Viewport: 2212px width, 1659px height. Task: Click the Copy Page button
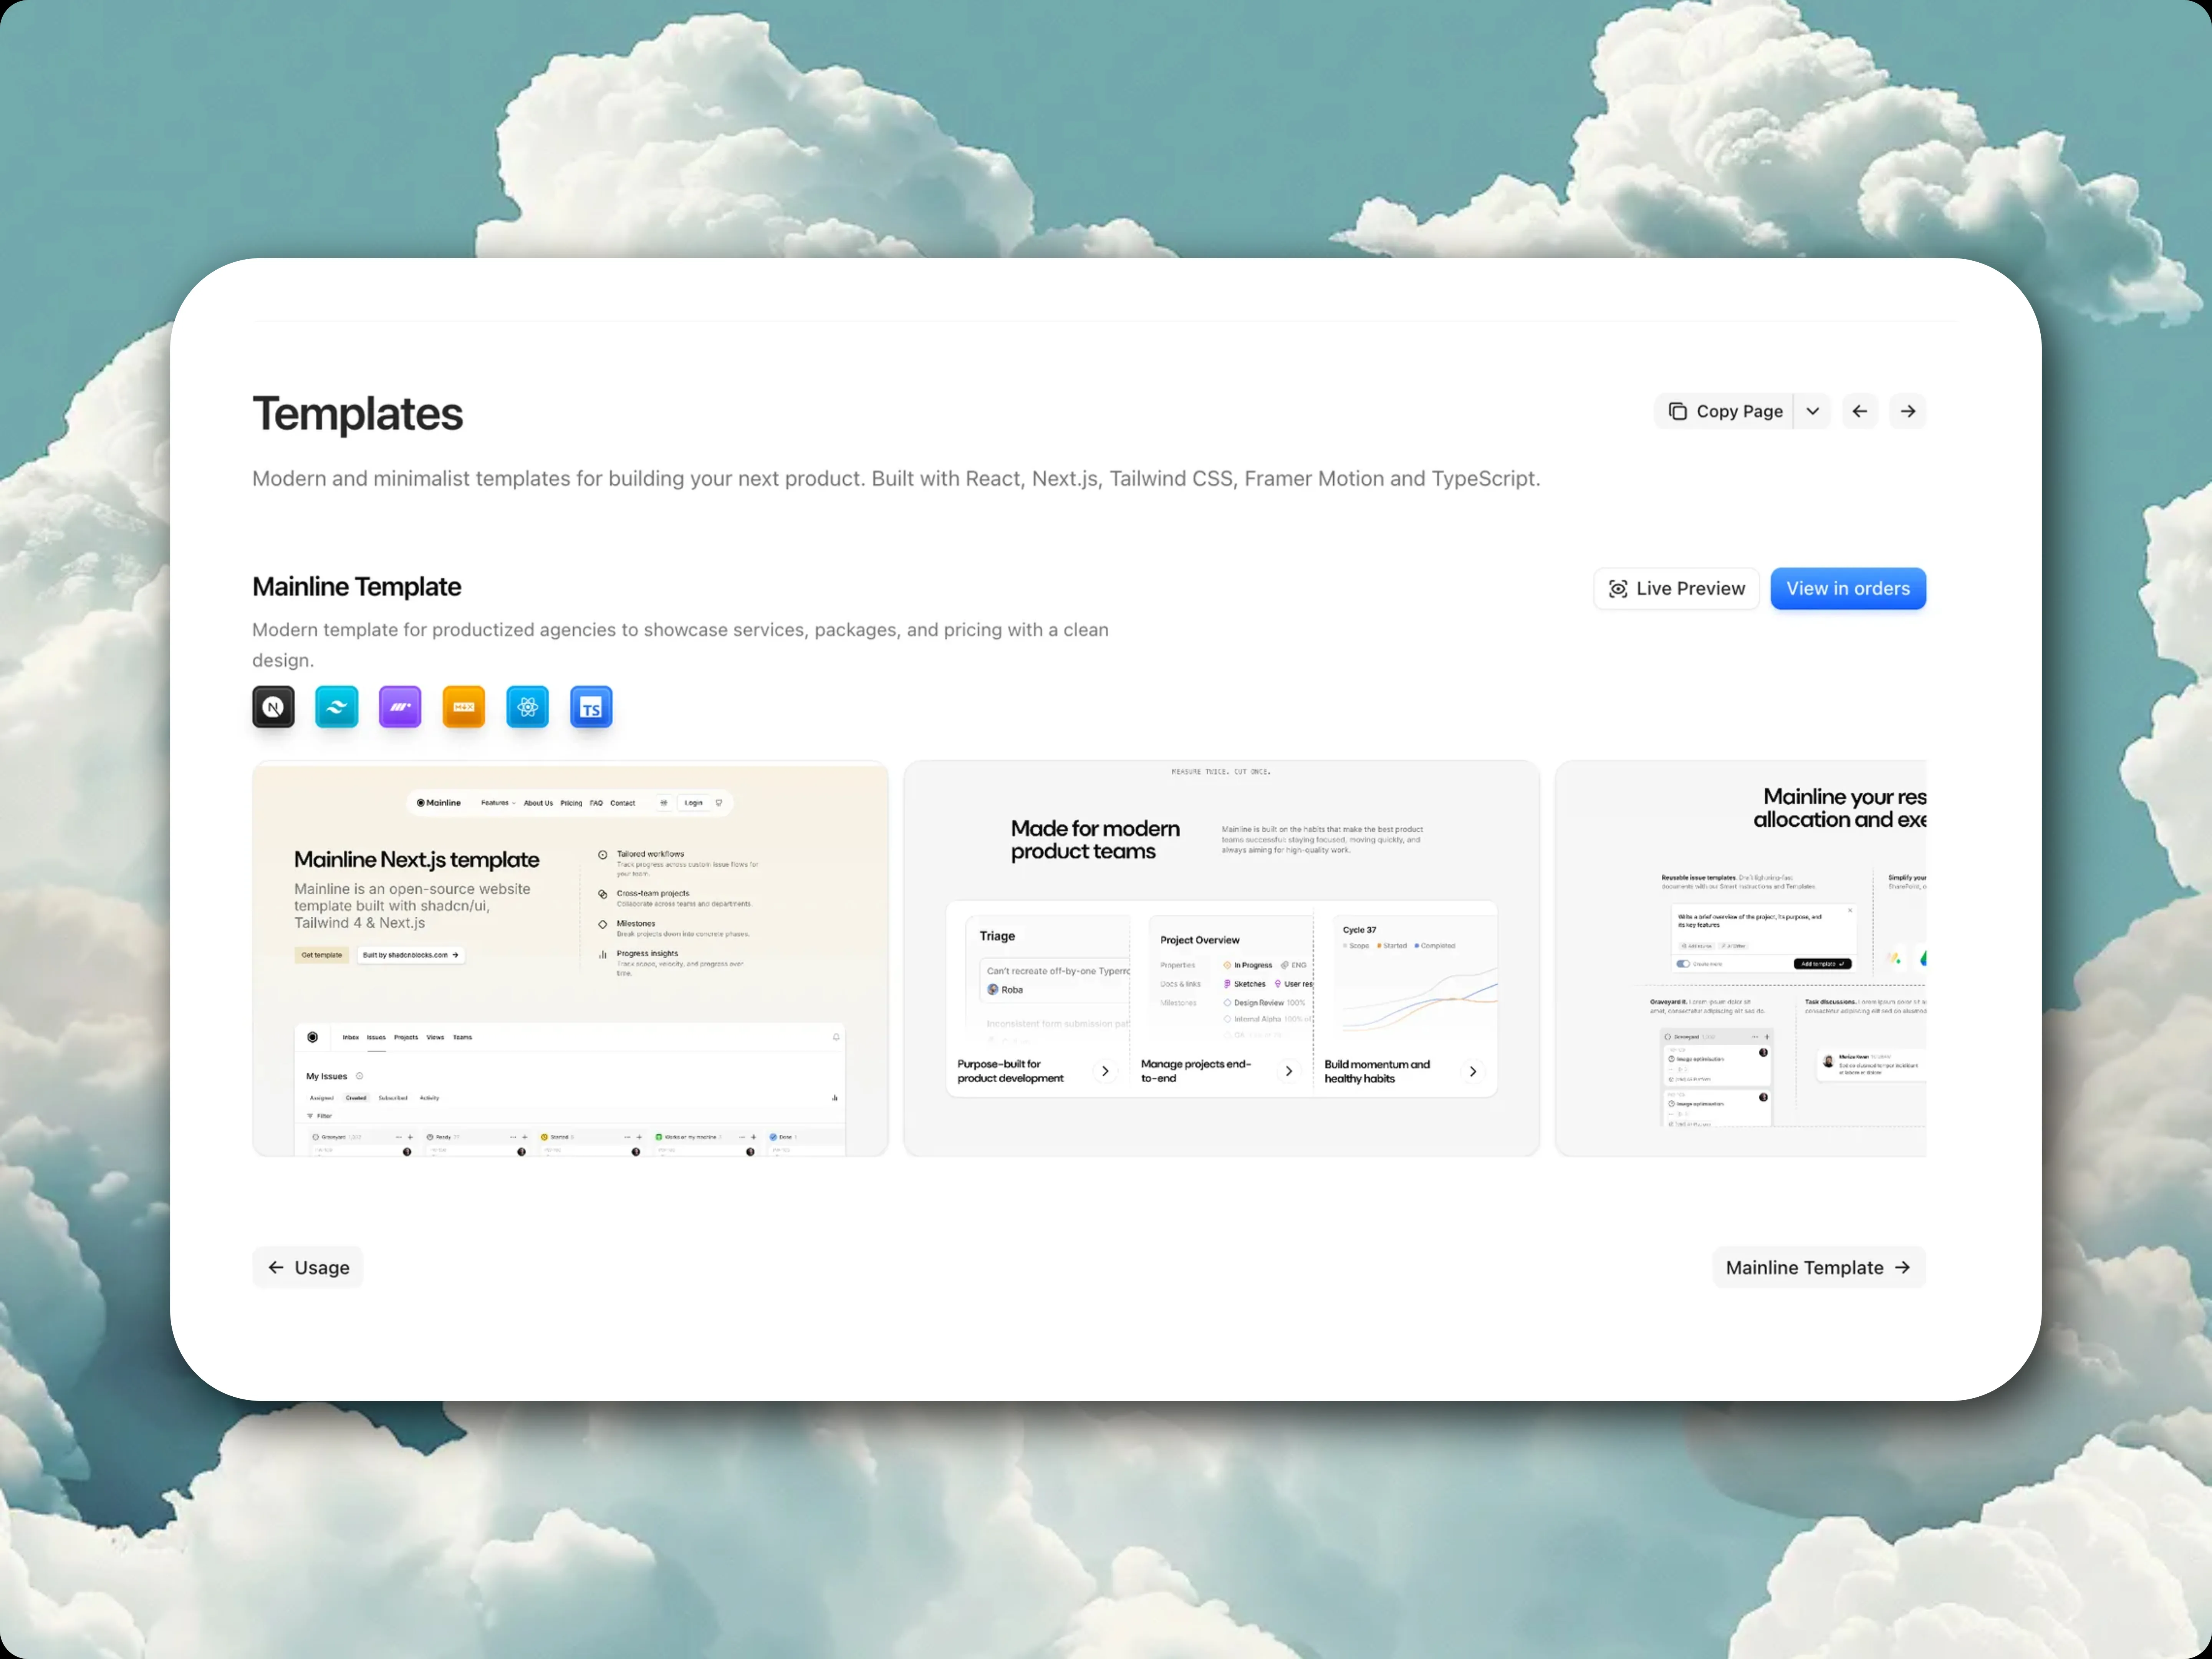[1723, 411]
